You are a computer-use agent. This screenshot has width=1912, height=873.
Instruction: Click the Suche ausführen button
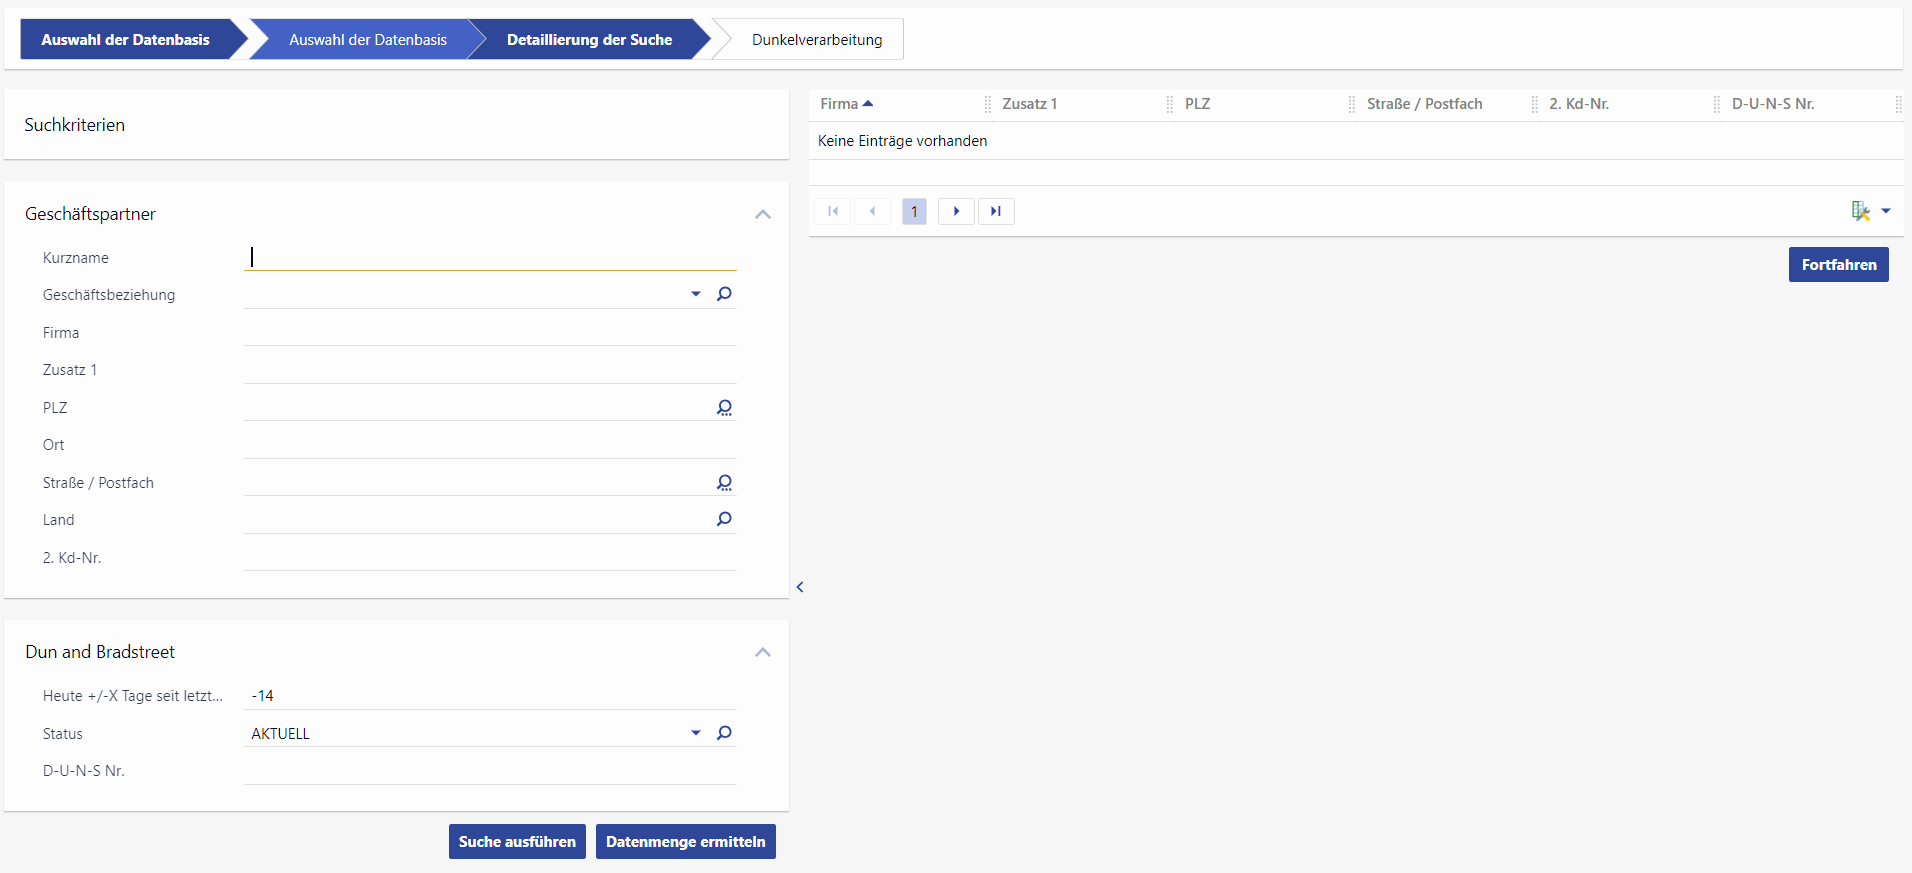[x=517, y=842]
